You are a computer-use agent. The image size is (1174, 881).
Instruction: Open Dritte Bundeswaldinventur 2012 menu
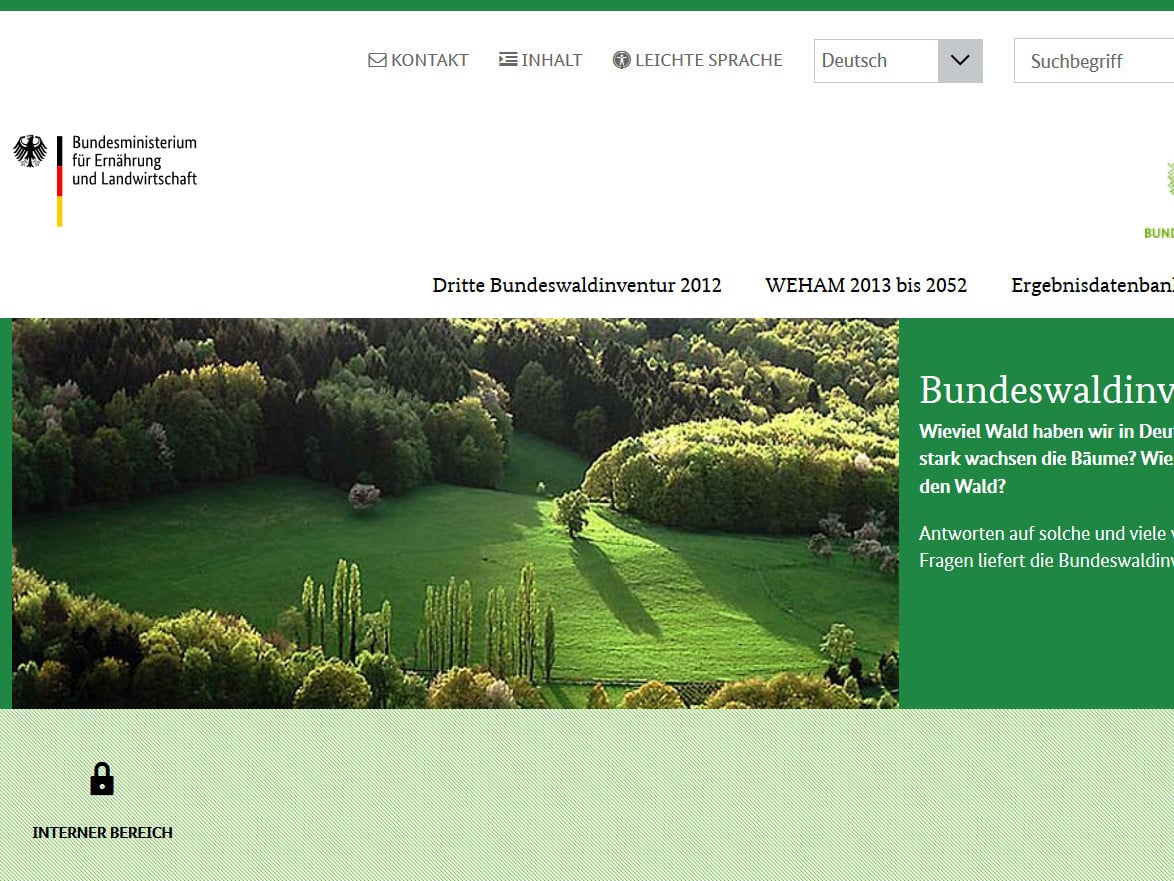[x=577, y=285]
